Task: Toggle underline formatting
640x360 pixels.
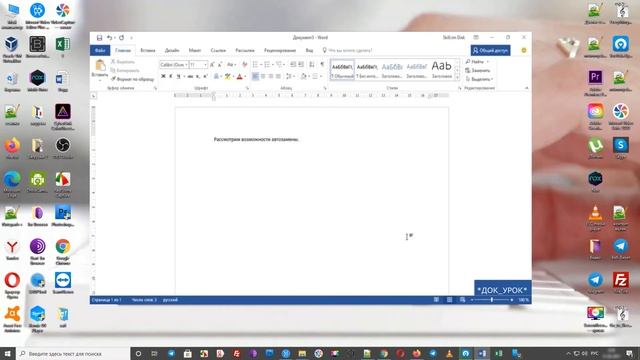Action: tap(178, 76)
